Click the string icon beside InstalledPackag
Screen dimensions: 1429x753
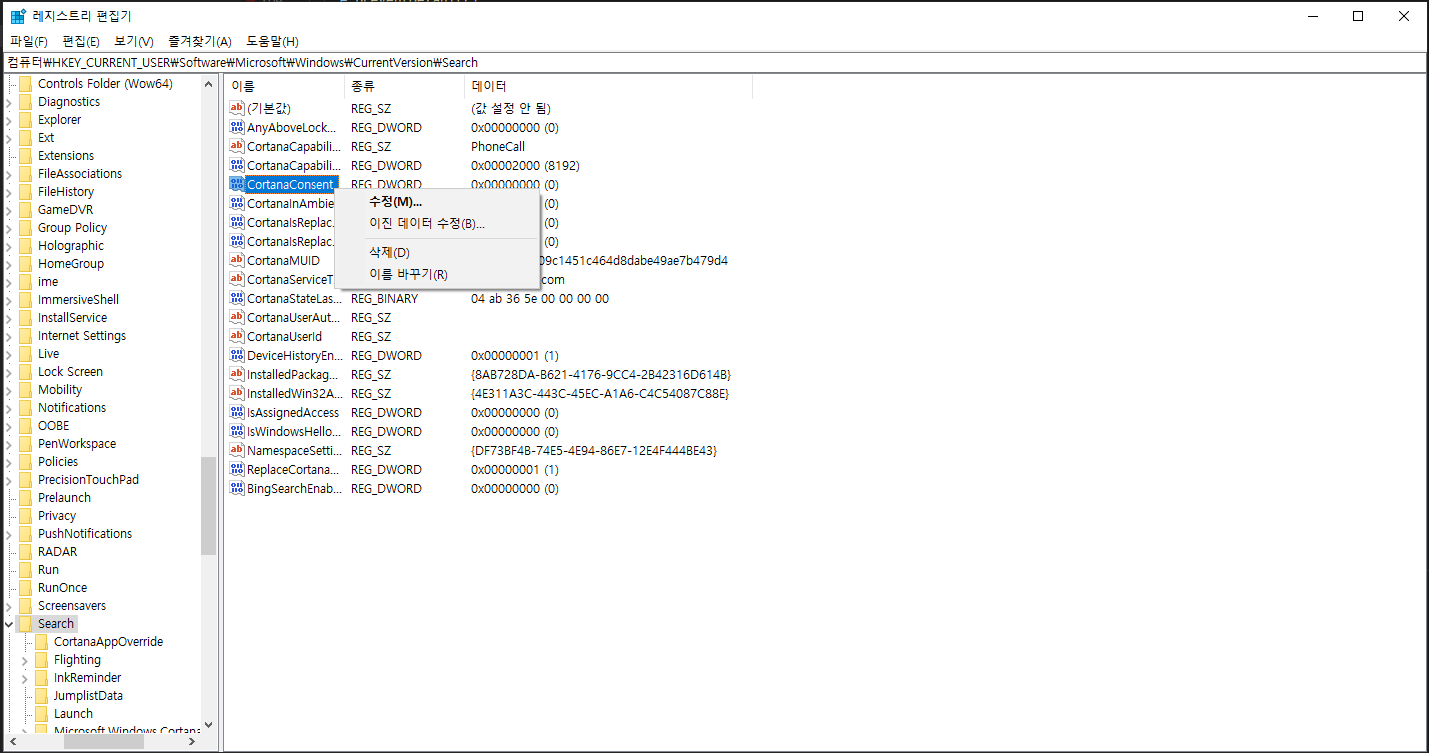pos(237,374)
